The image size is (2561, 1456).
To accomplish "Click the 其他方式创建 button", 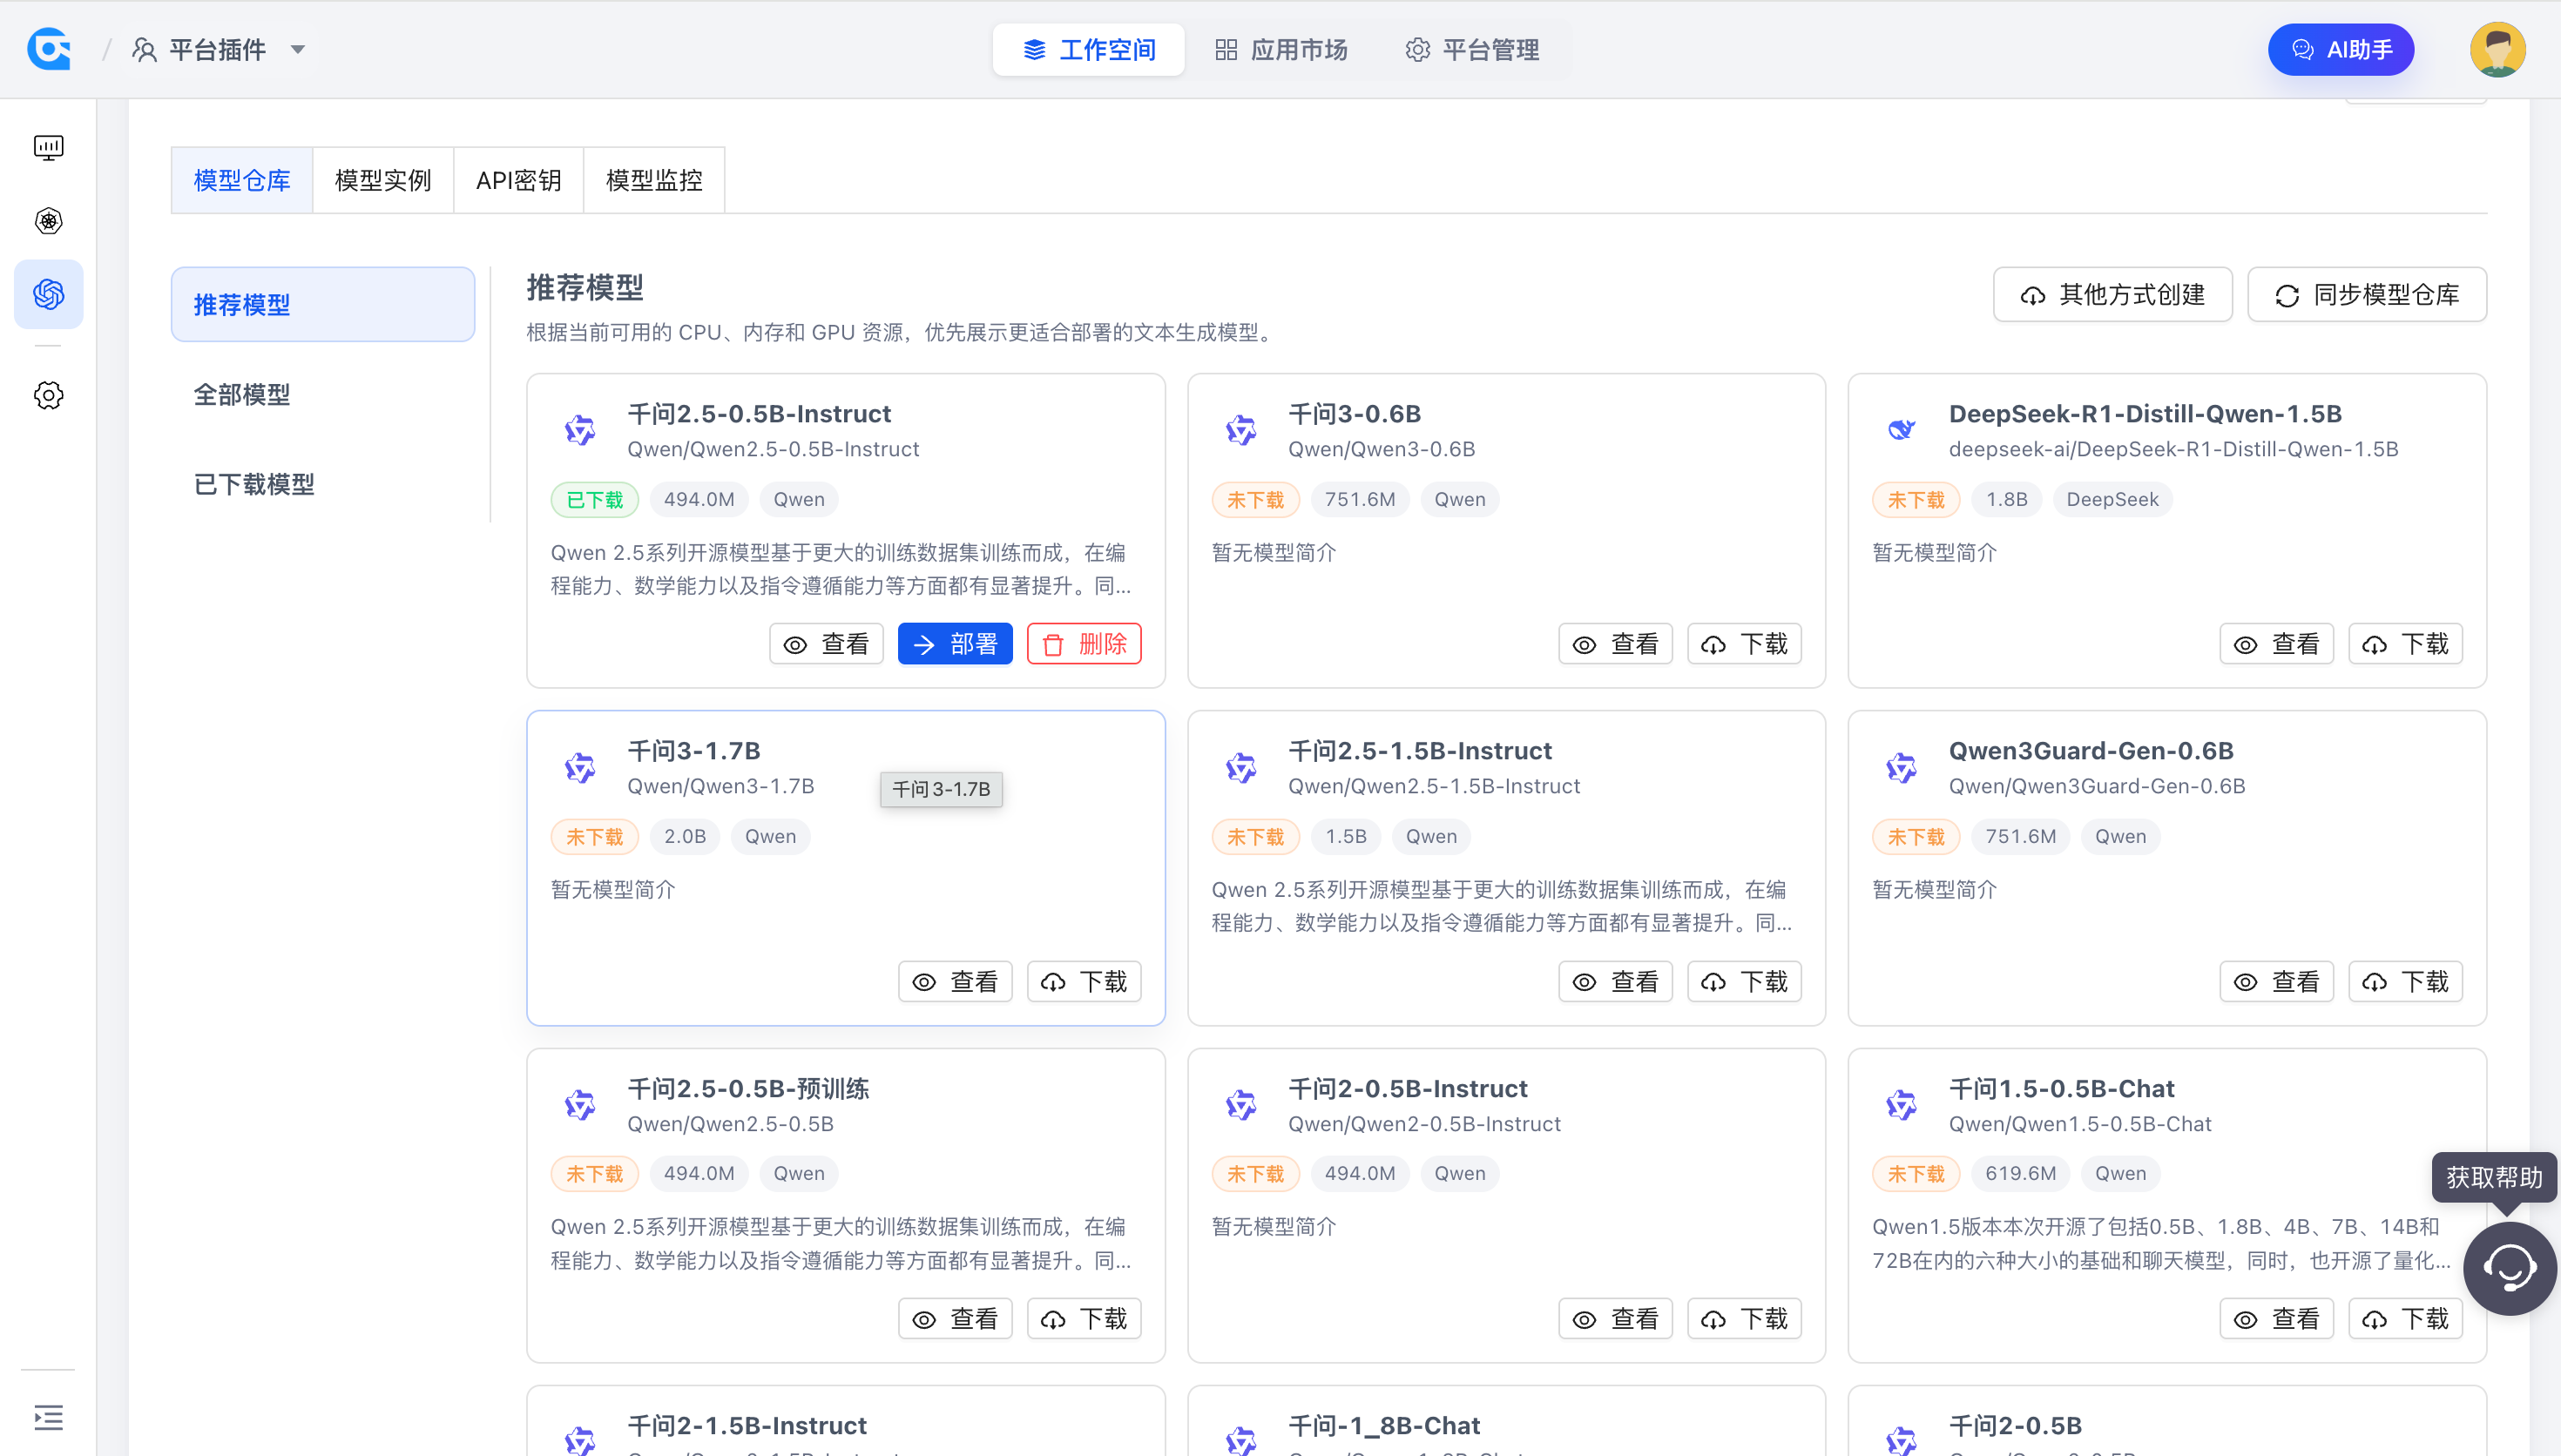I will pos(2112,294).
